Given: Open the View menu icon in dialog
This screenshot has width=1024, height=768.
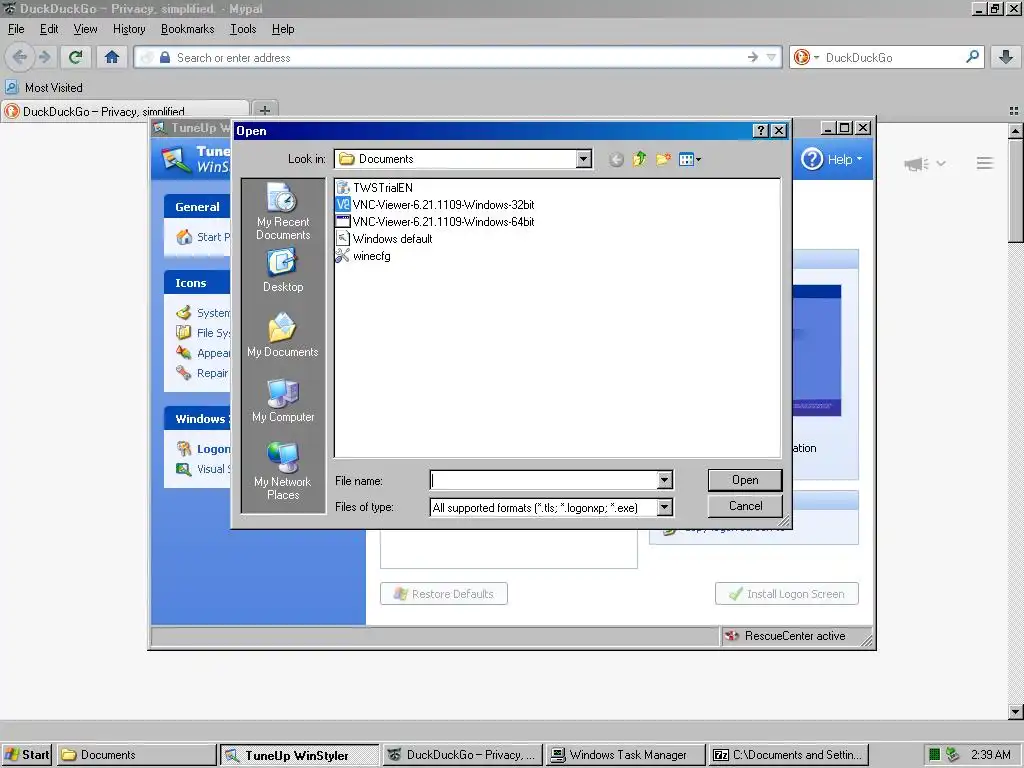Looking at the screenshot, I should (690, 159).
